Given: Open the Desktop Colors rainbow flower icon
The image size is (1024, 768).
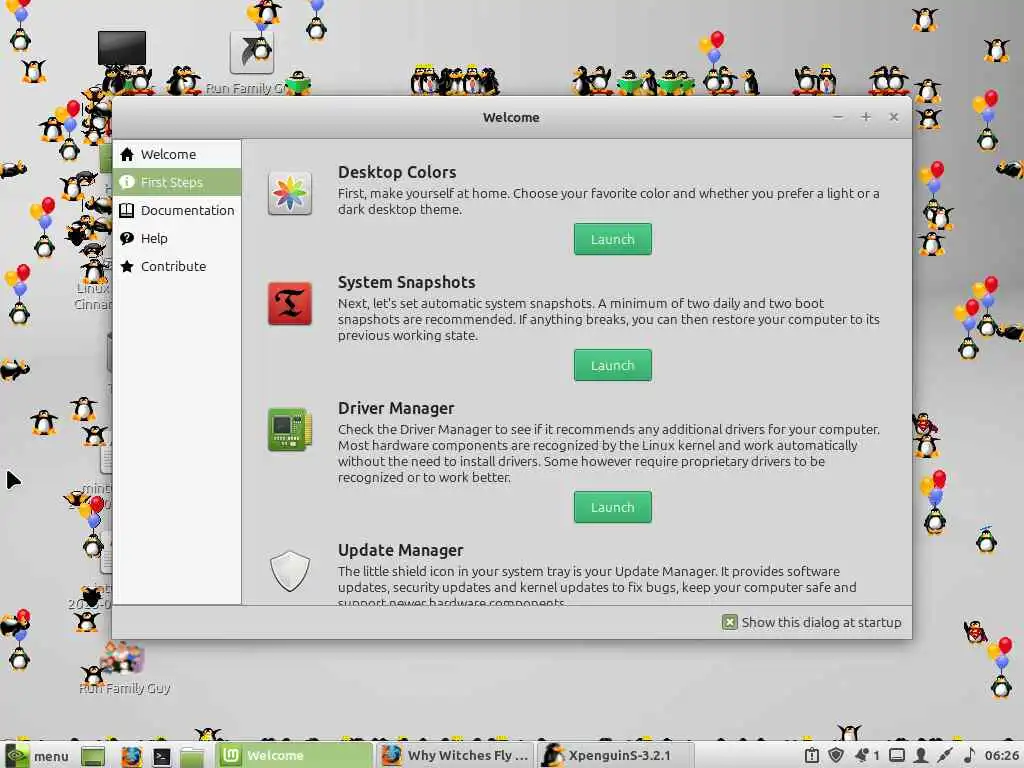Looking at the screenshot, I should click(x=289, y=193).
